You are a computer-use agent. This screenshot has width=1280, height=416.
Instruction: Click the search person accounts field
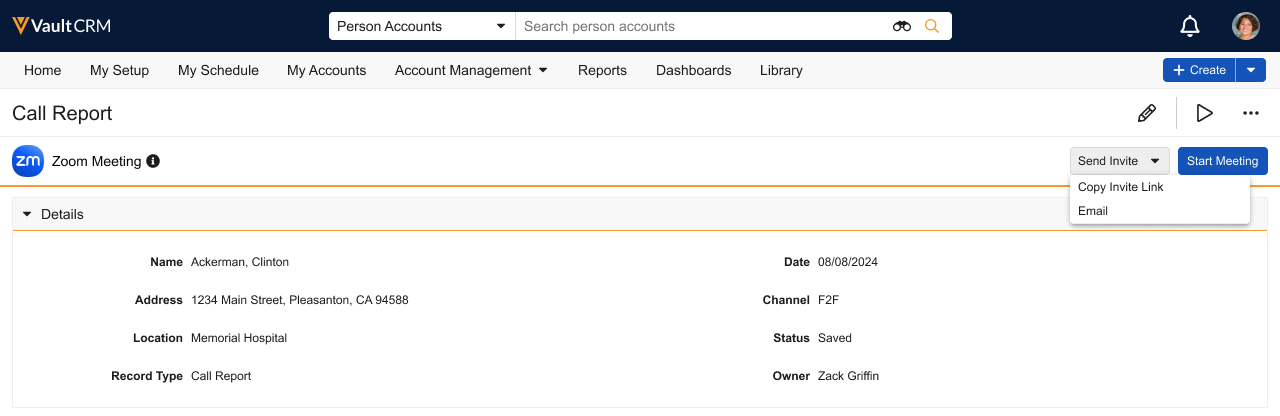click(700, 26)
